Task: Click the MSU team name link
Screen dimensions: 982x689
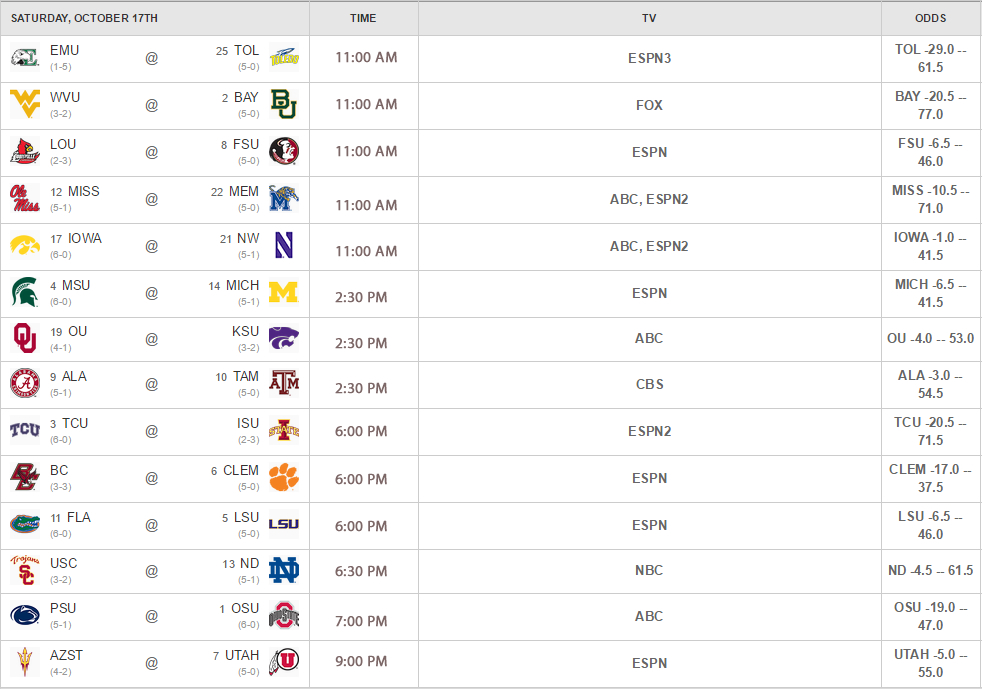Action: click(x=76, y=285)
